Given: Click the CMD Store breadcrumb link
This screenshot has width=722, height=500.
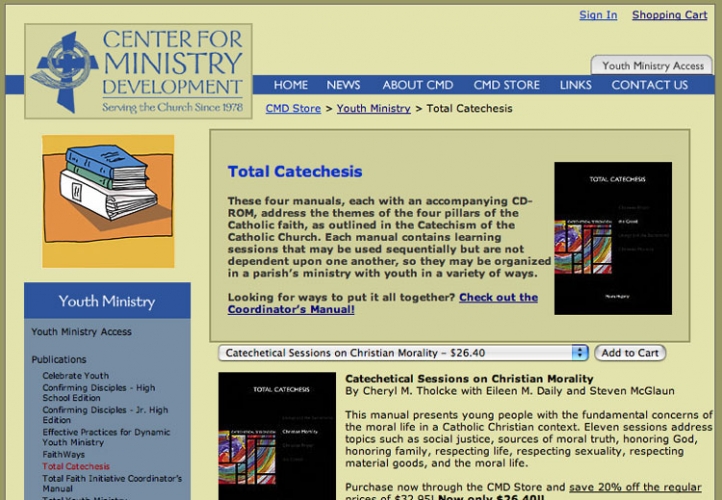Looking at the screenshot, I should [x=293, y=109].
